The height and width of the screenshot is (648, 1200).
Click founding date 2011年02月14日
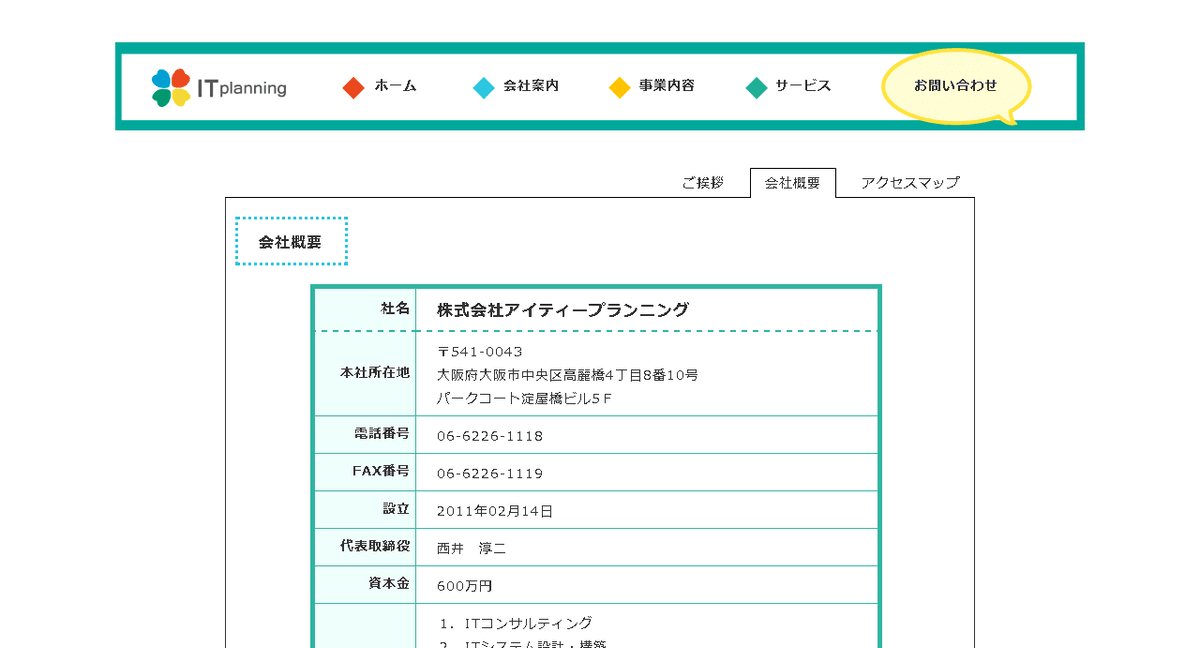pyautogui.click(x=495, y=511)
